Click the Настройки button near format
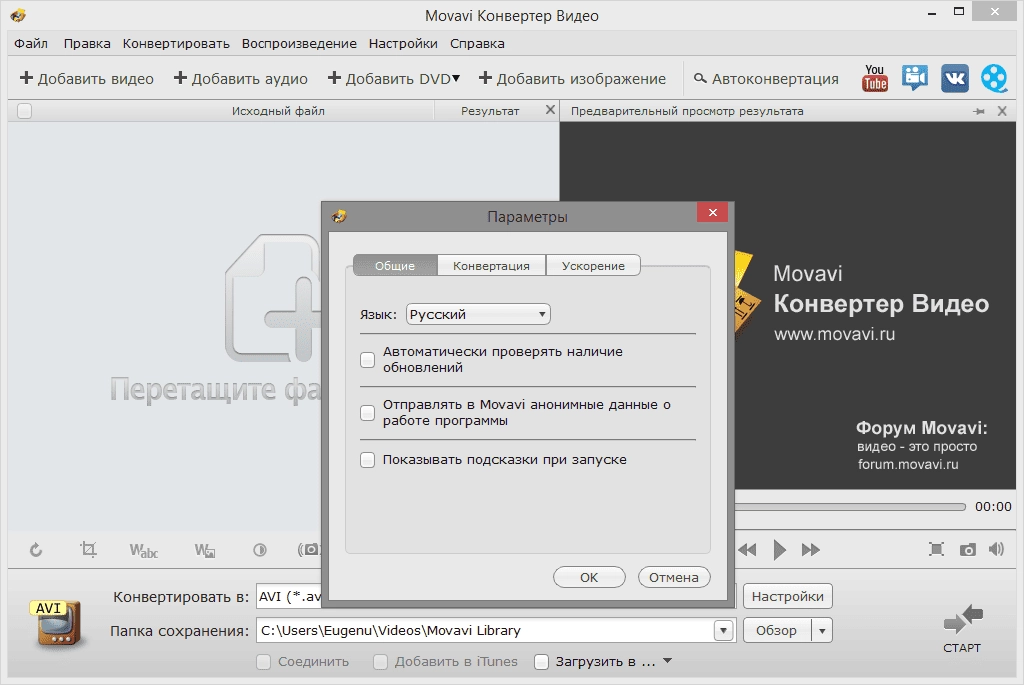 pyautogui.click(x=788, y=596)
